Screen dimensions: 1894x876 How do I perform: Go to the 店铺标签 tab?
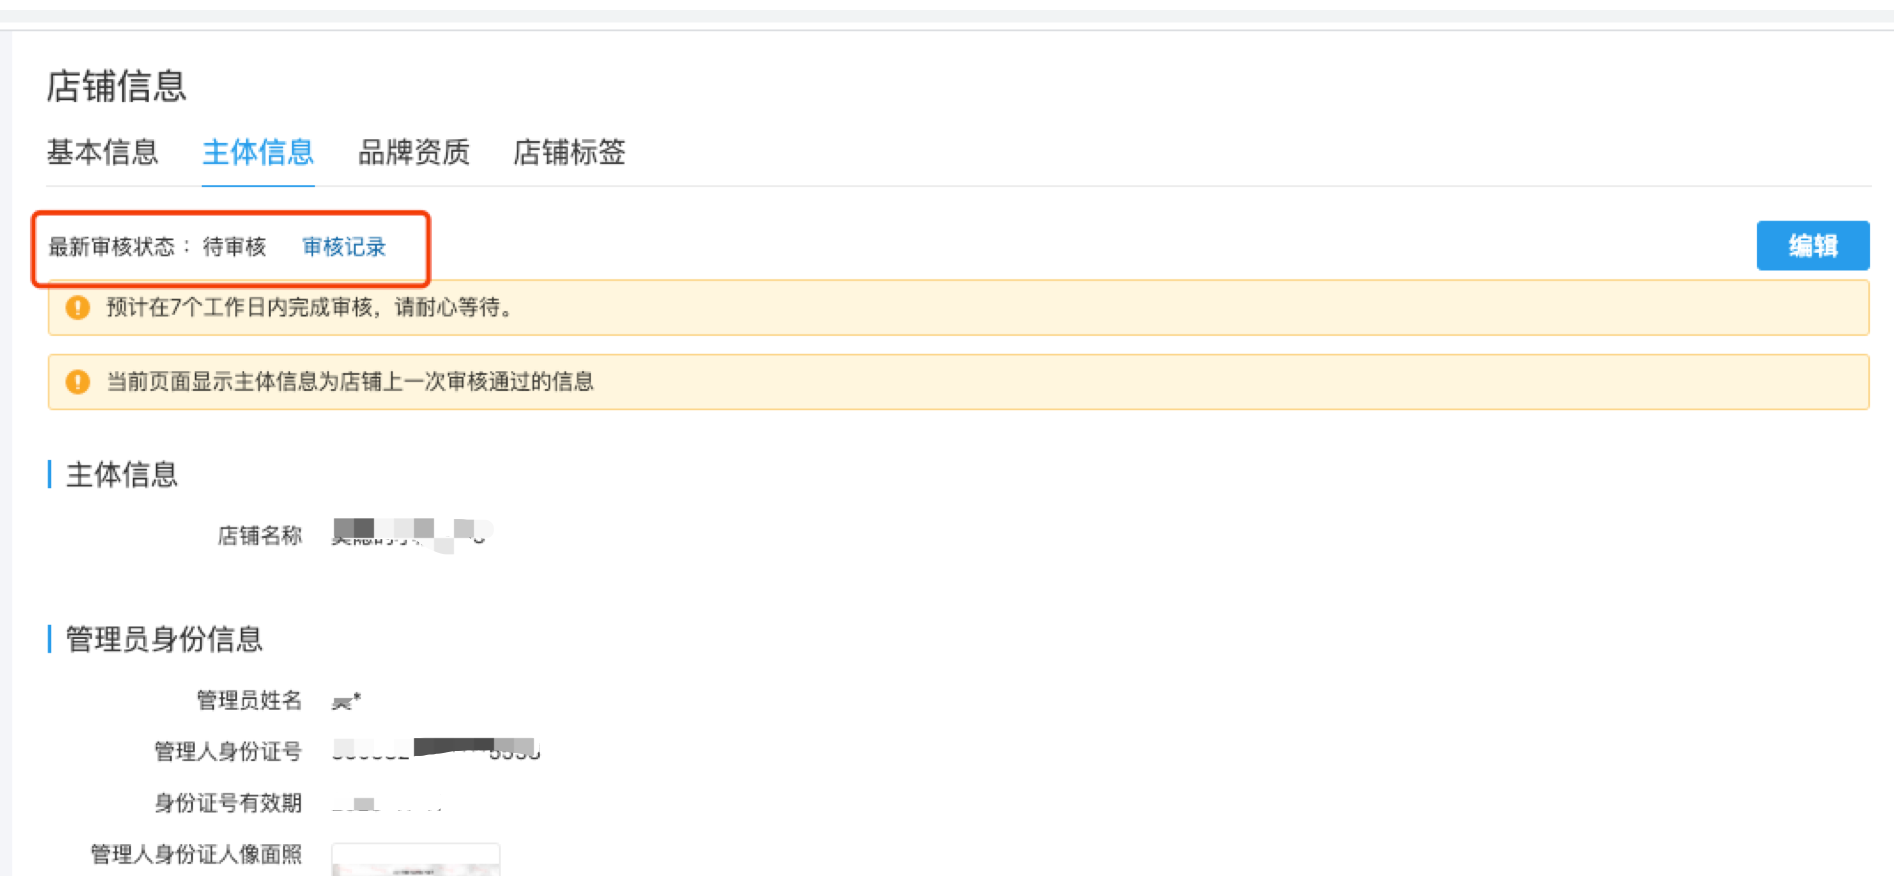[x=569, y=152]
